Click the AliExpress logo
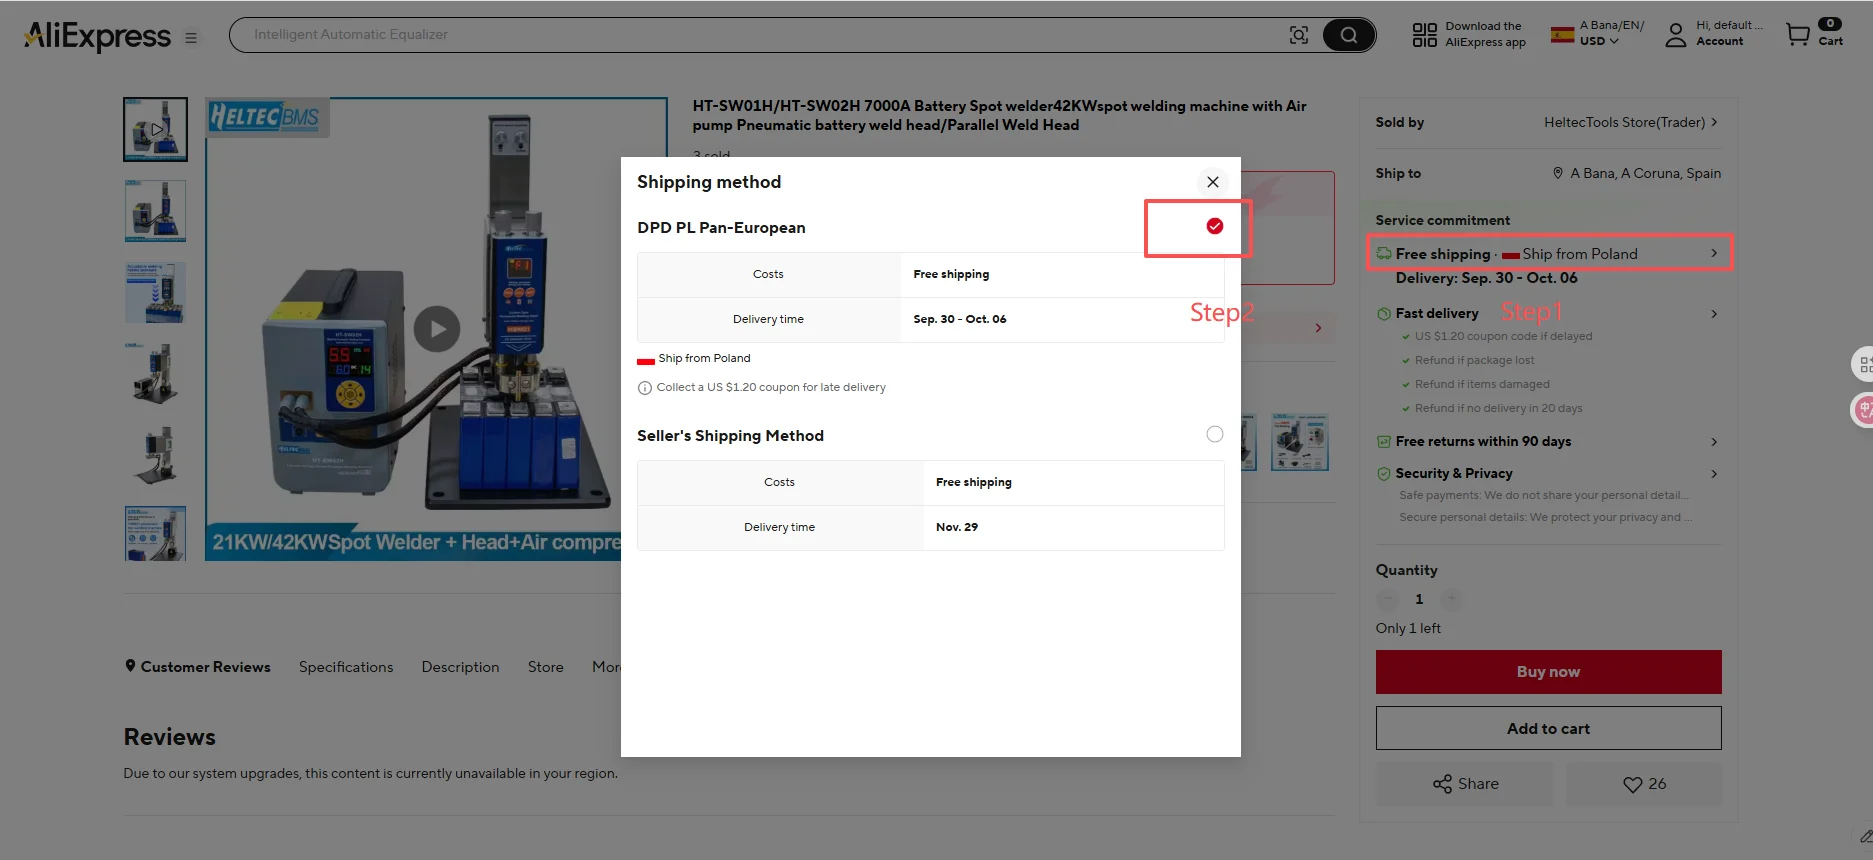This screenshot has width=1873, height=860. (98, 37)
